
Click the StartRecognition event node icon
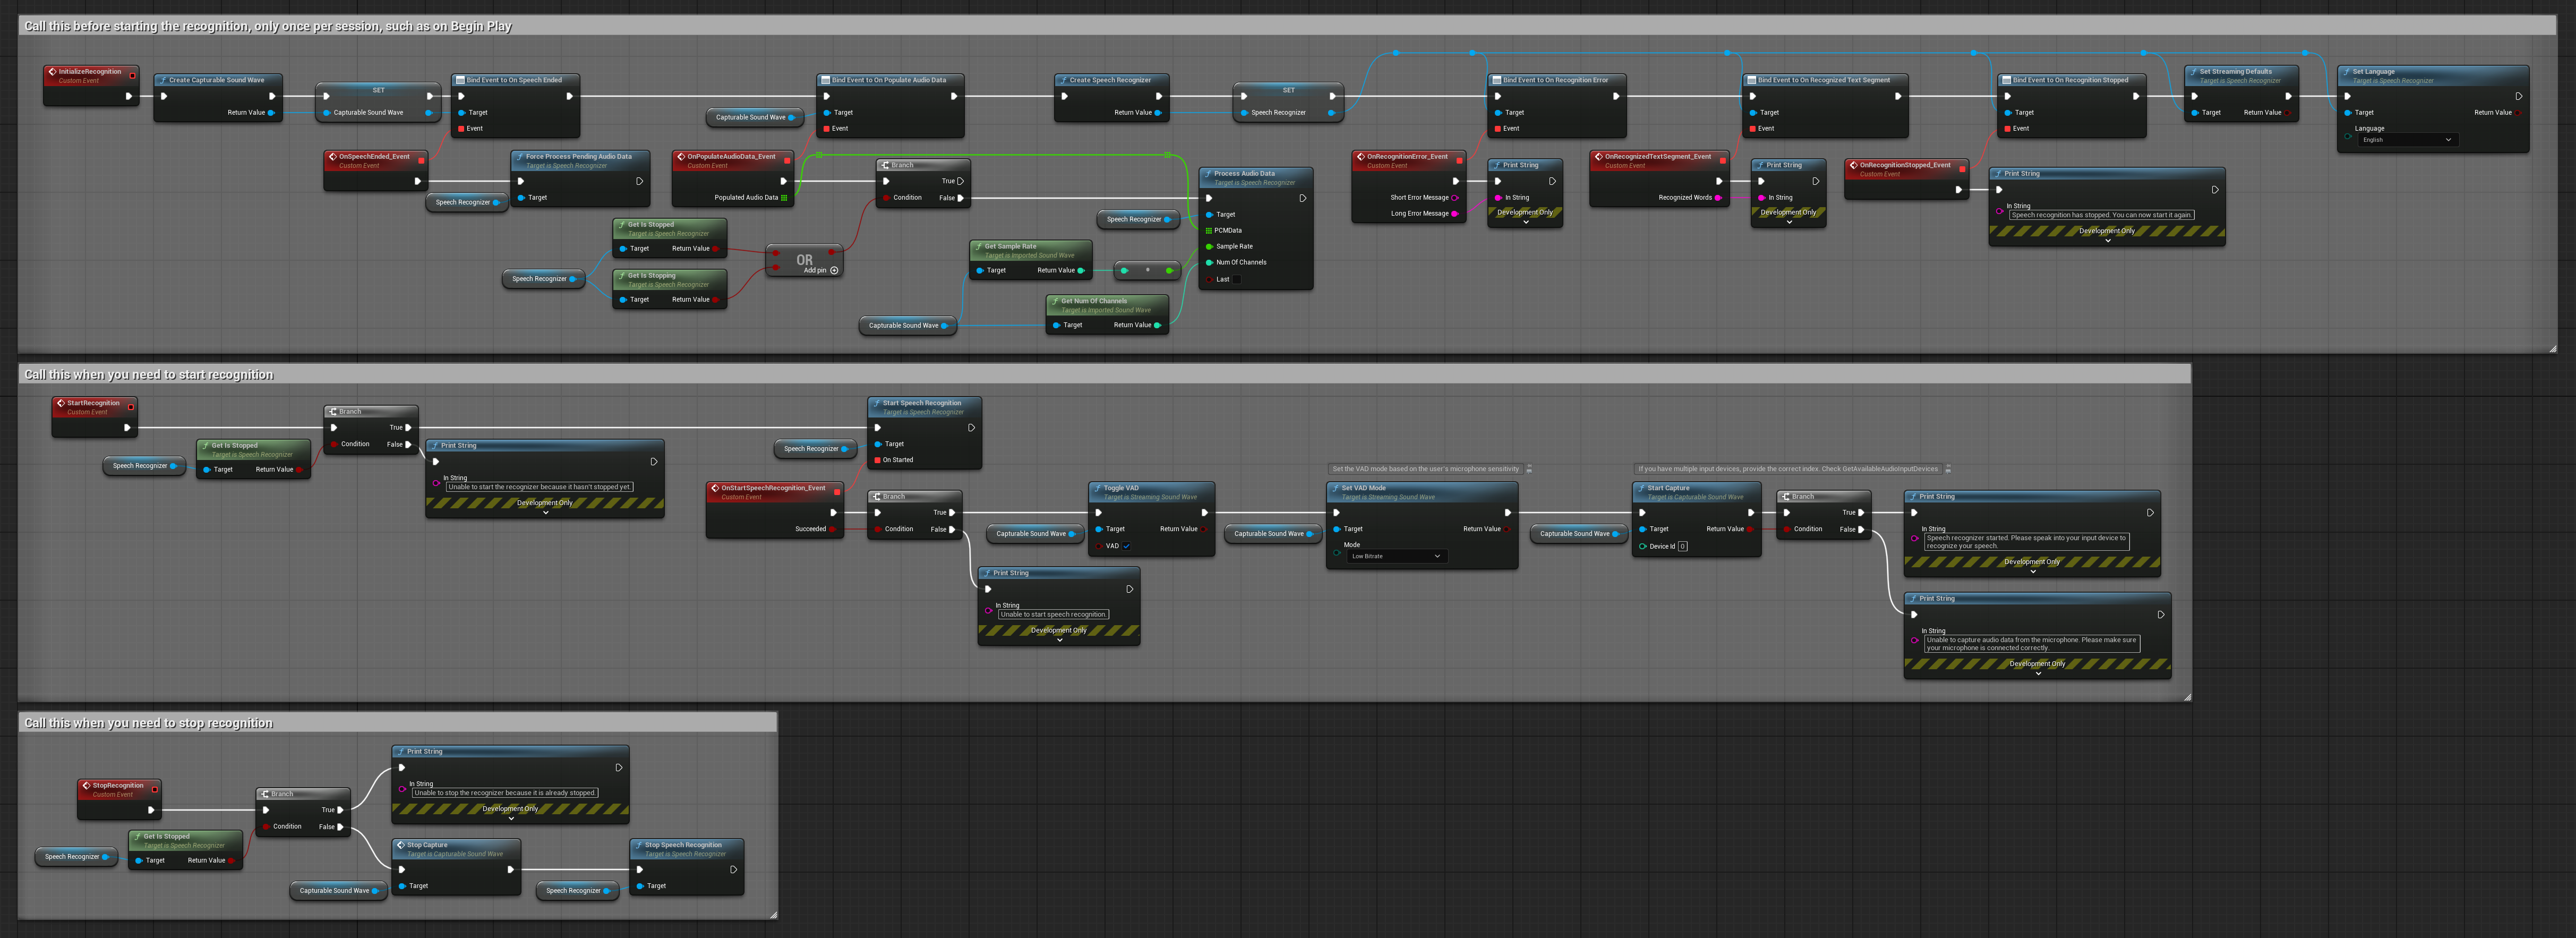click(x=61, y=403)
